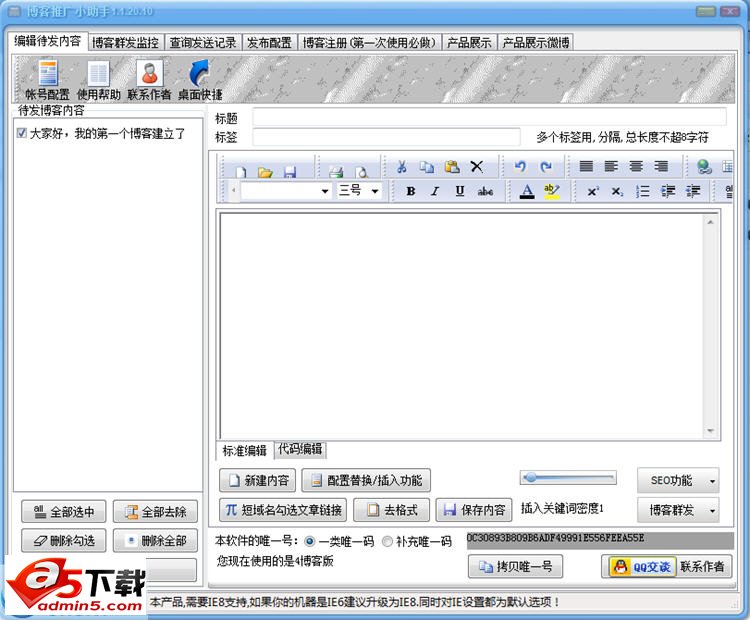Click the keyword density slider handle

pos(529,477)
